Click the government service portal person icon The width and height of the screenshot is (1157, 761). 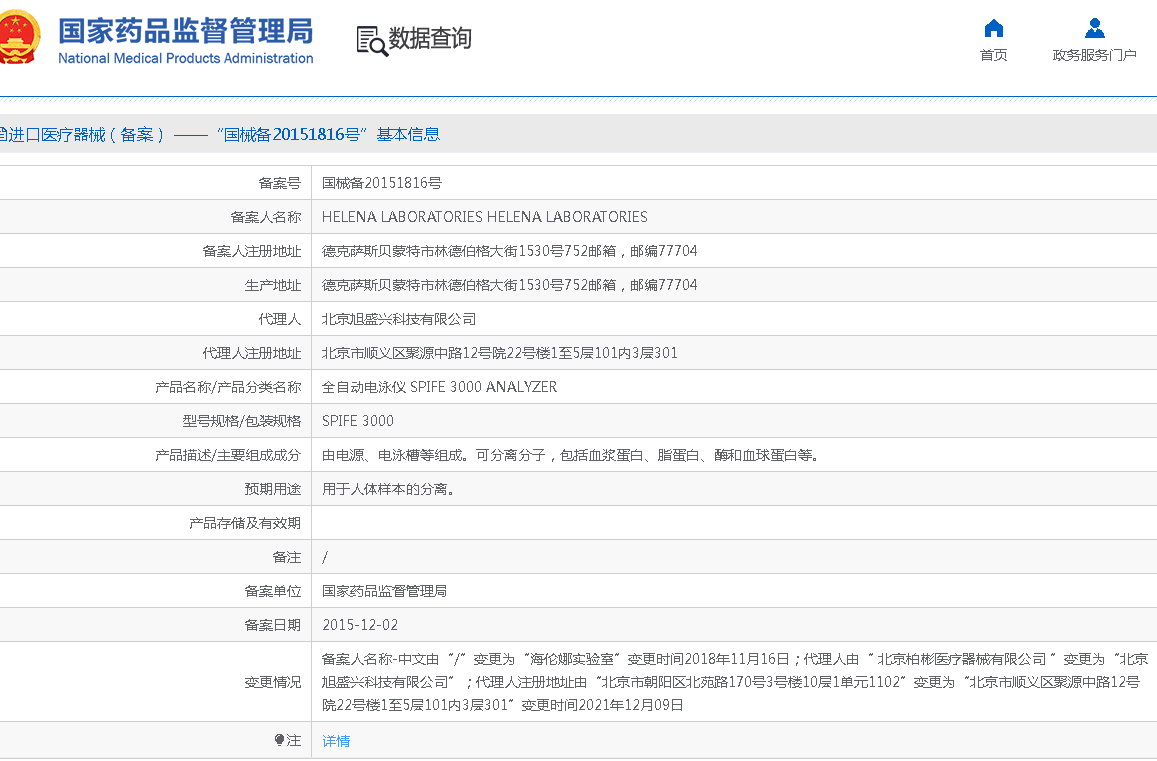[x=1094, y=28]
